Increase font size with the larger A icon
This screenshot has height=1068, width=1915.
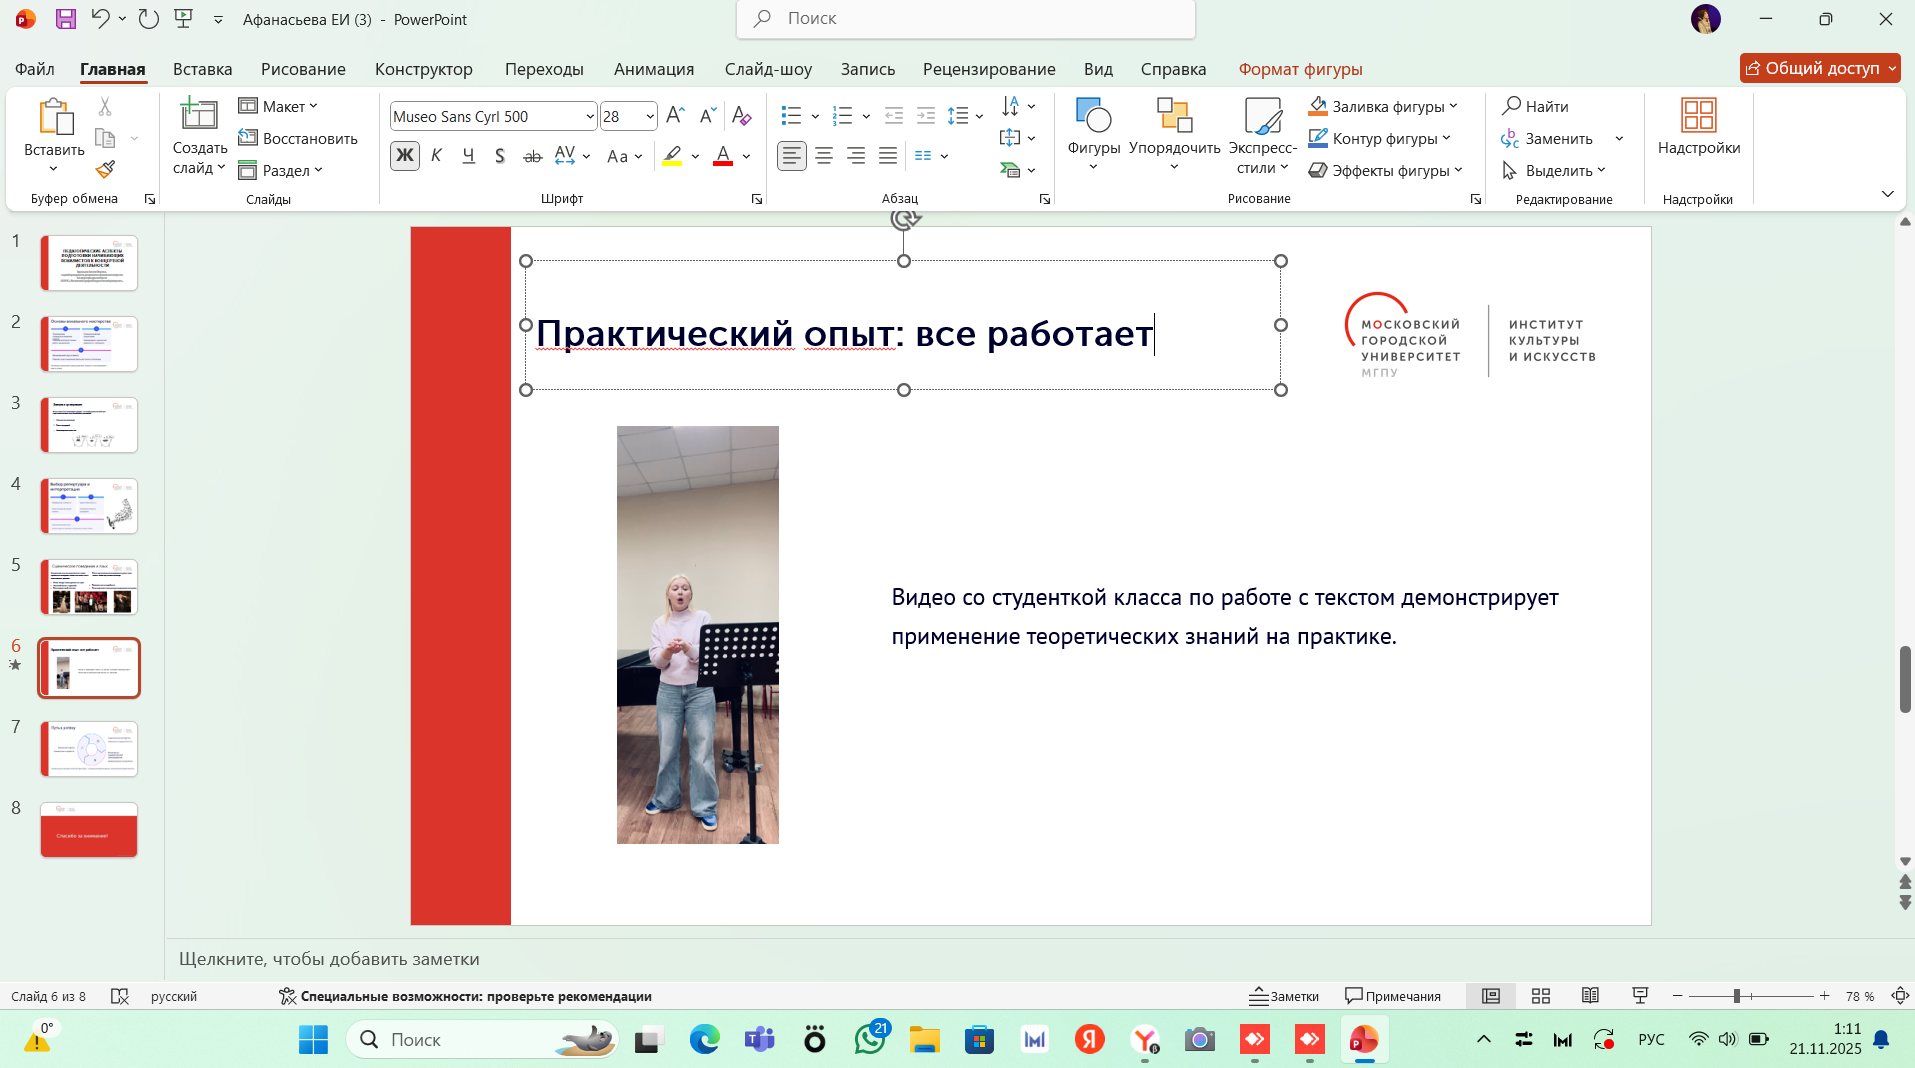click(x=675, y=116)
